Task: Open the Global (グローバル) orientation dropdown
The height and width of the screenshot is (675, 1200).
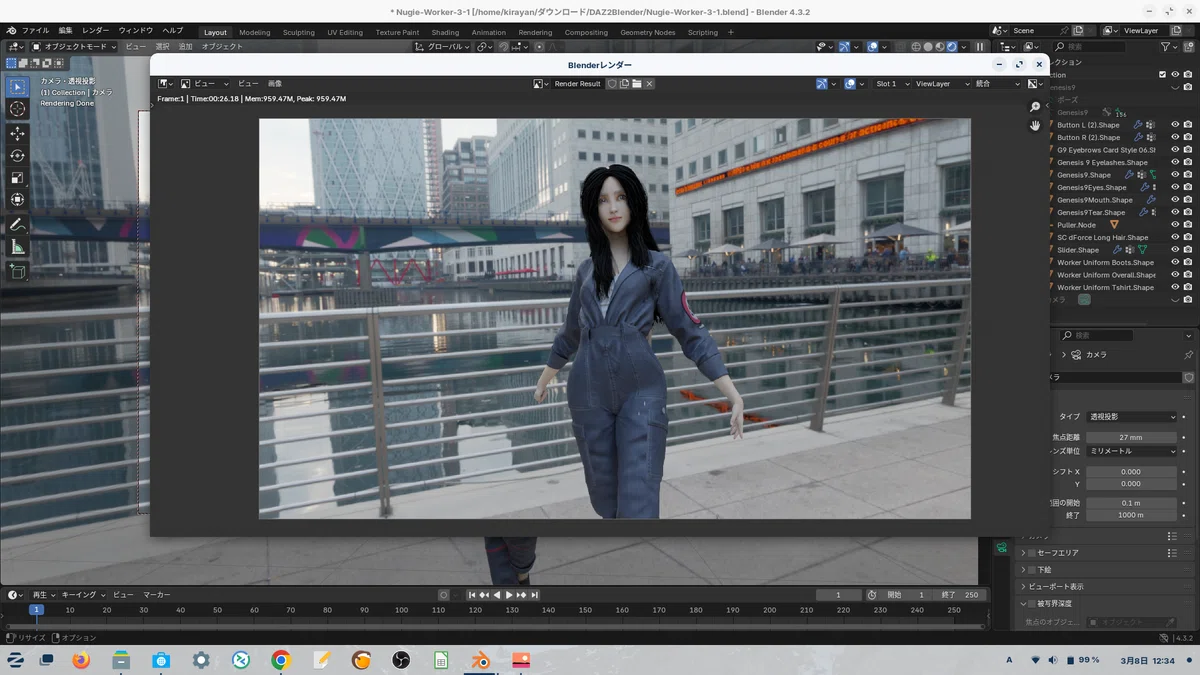Action: [x=443, y=46]
